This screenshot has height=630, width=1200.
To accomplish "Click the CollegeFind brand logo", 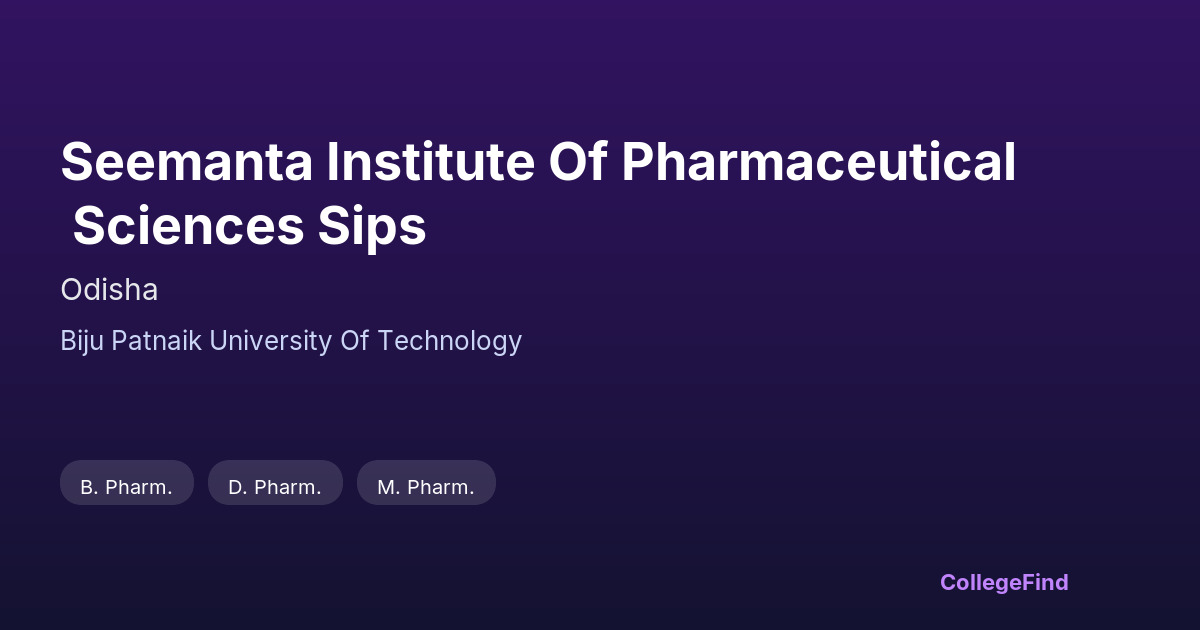I will 1003,582.
